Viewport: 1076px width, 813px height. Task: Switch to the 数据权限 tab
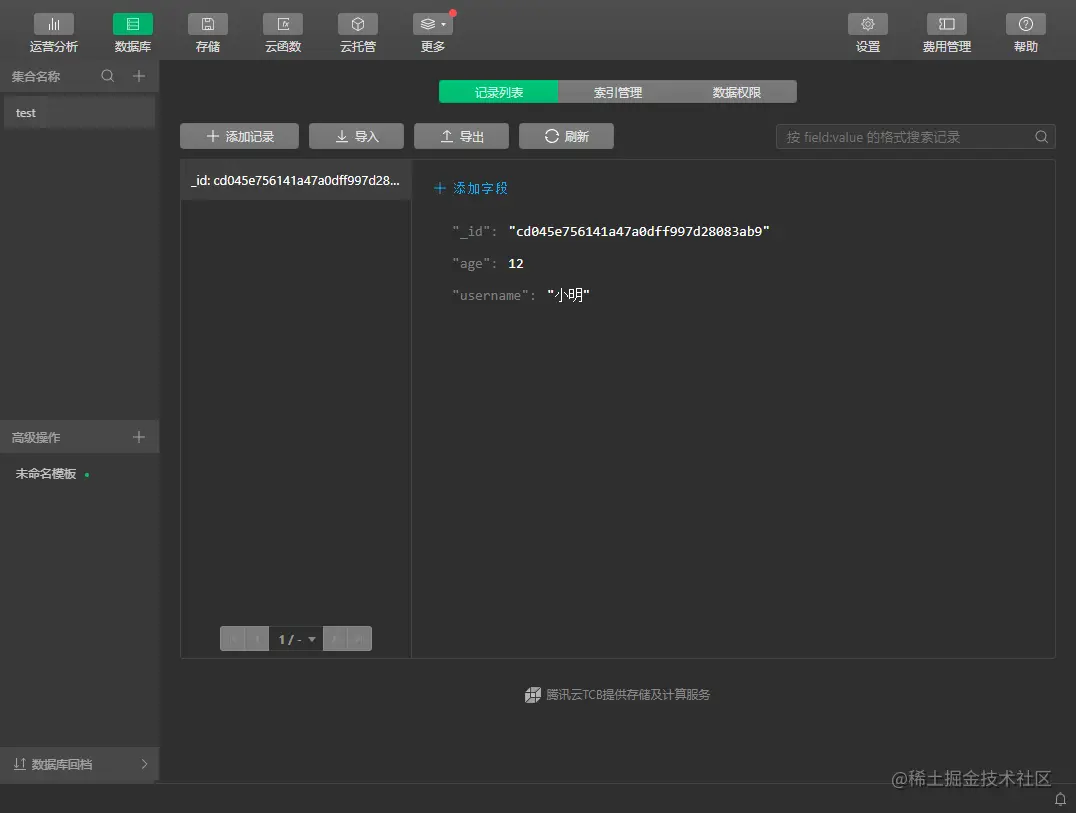click(x=737, y=92)
